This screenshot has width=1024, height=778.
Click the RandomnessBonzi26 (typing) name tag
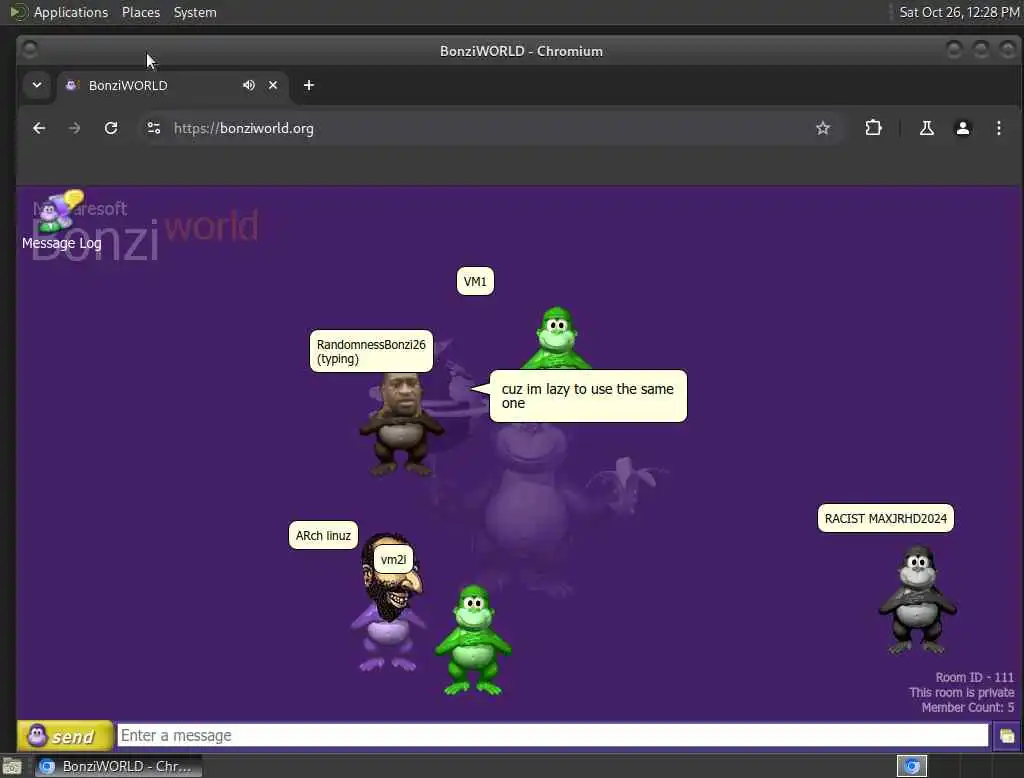[x=371, y=351]
